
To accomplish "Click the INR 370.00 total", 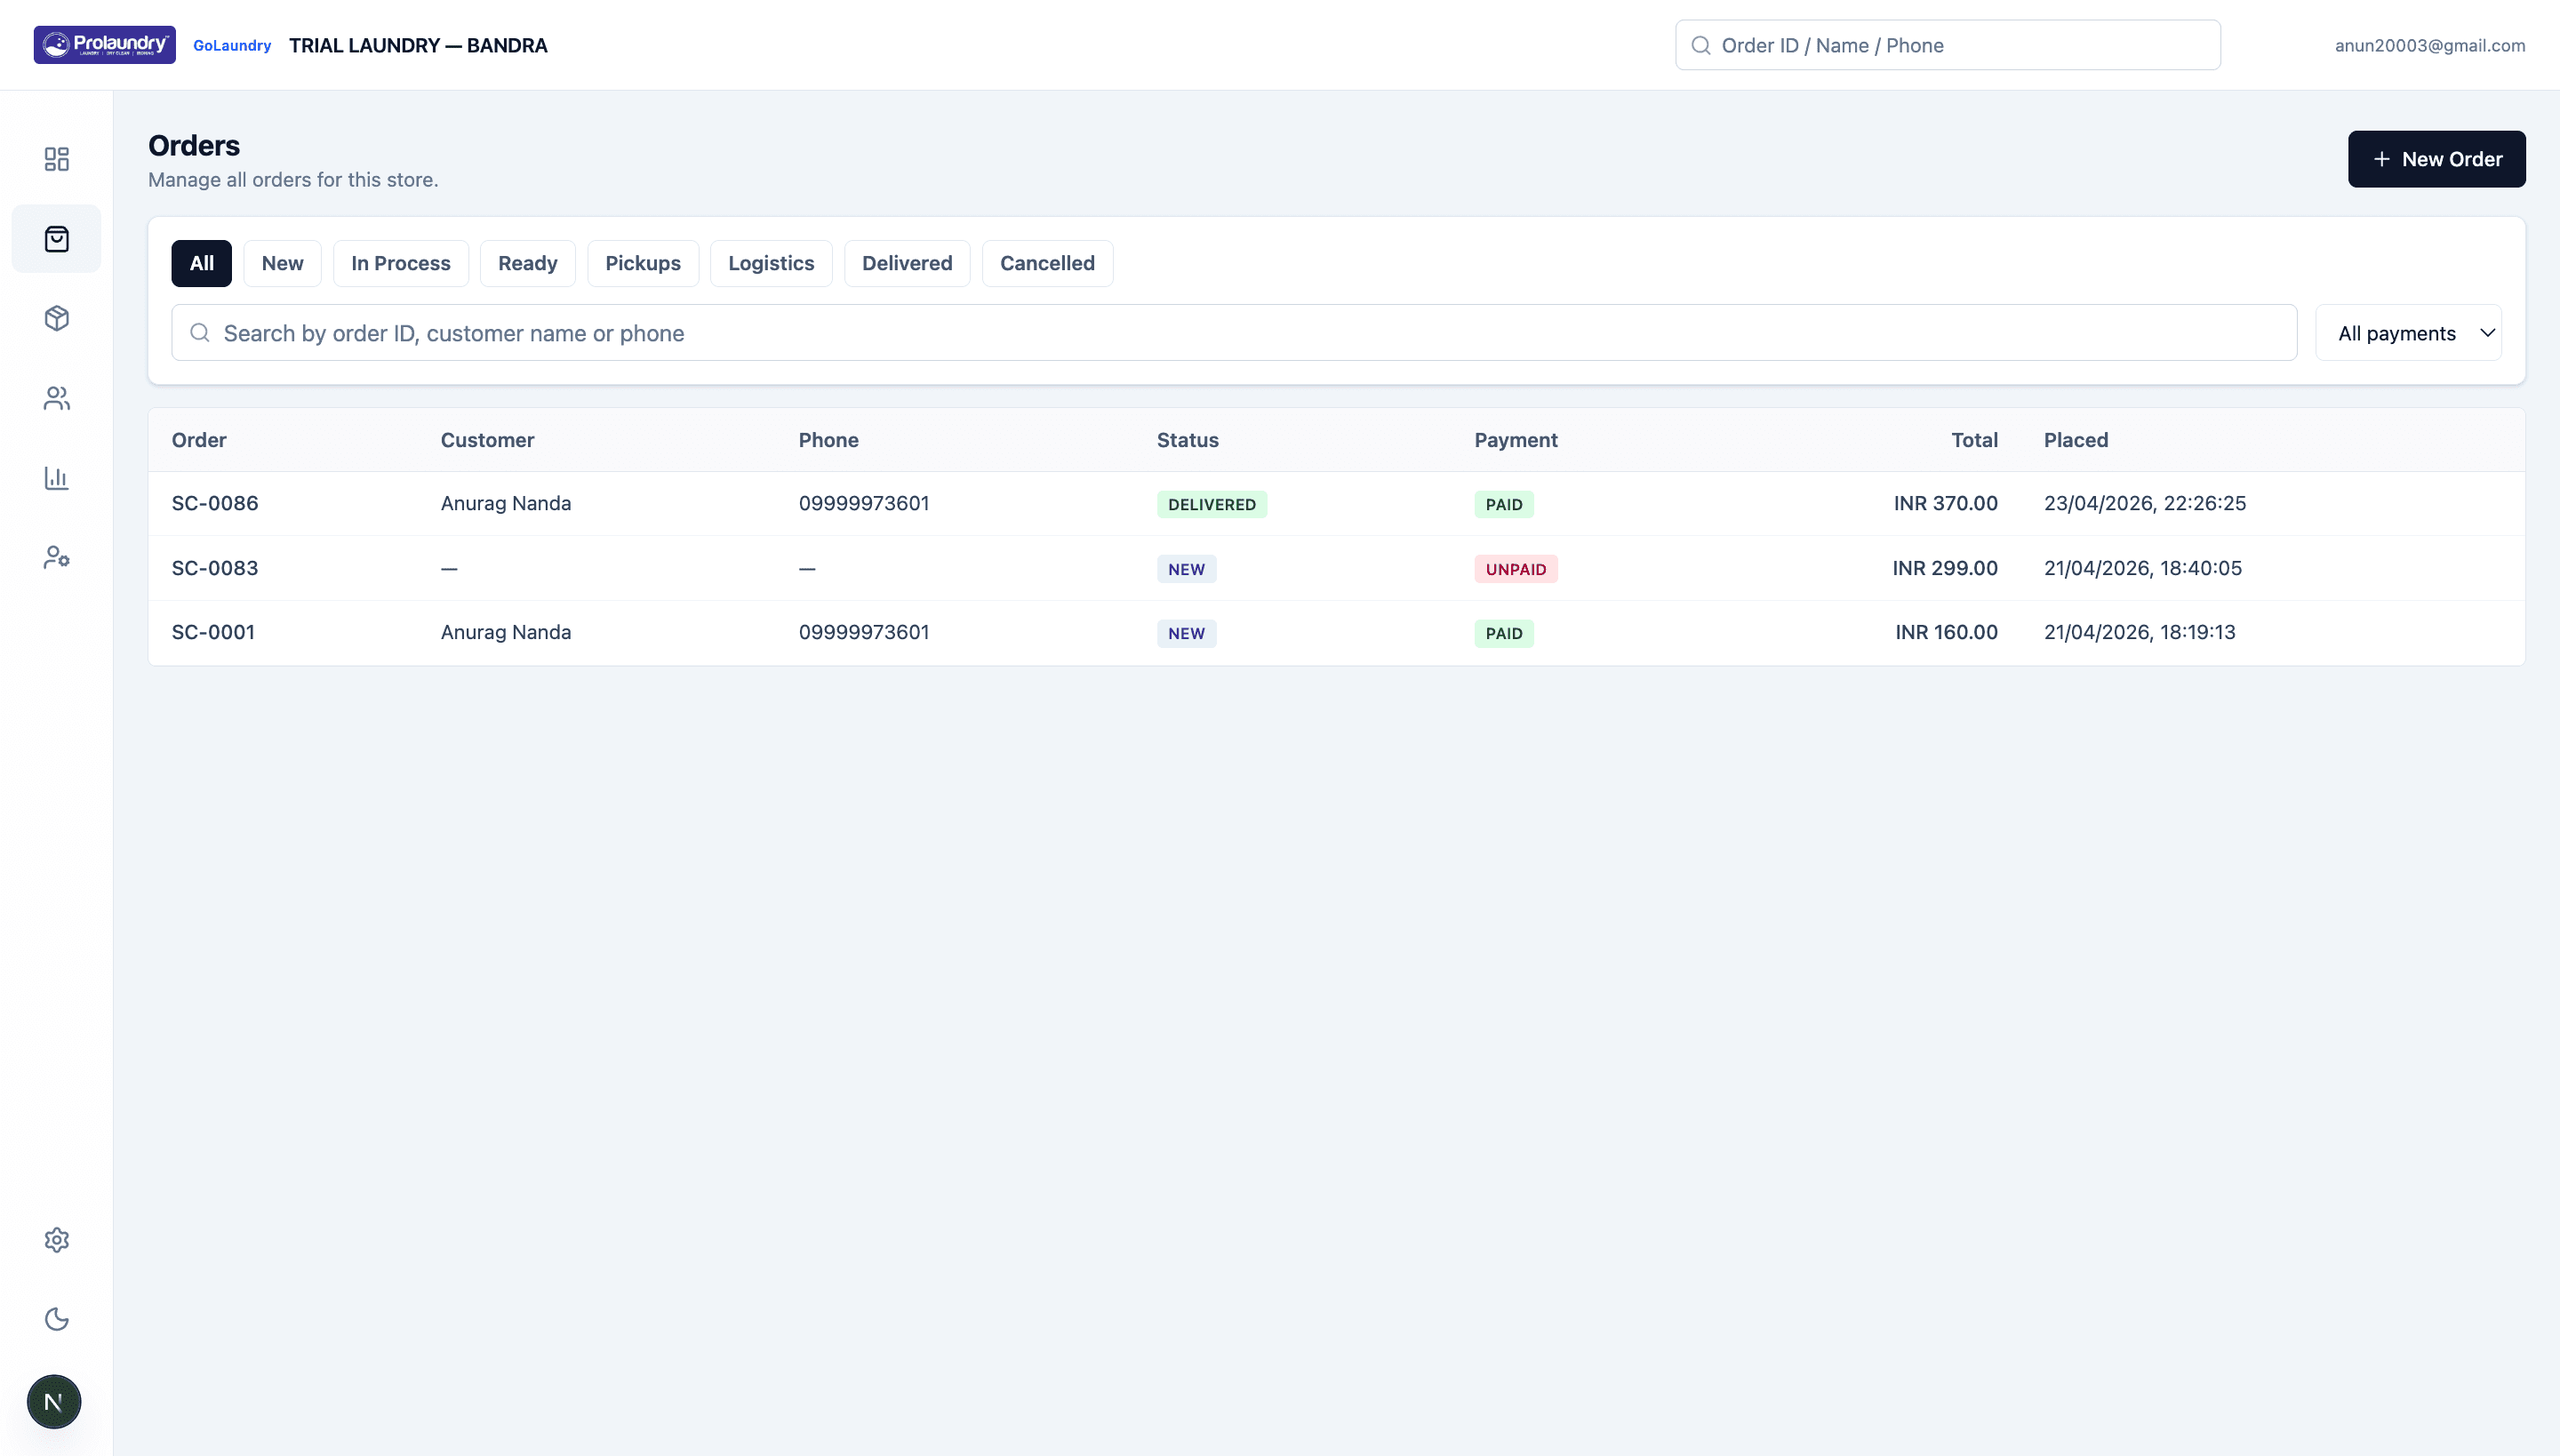I will coord(1946,503).
